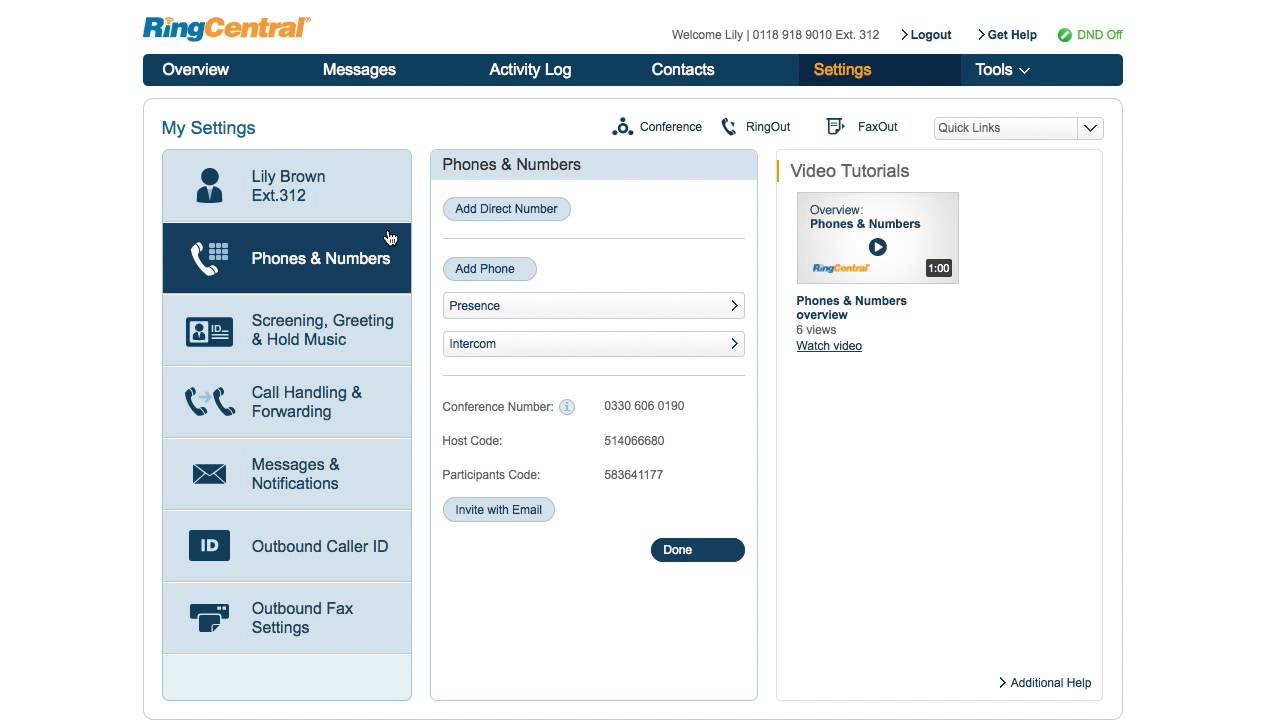Click the Call Handling forwarding phones icon
The height and width of the screenshot is (720, 1280).
210,402
